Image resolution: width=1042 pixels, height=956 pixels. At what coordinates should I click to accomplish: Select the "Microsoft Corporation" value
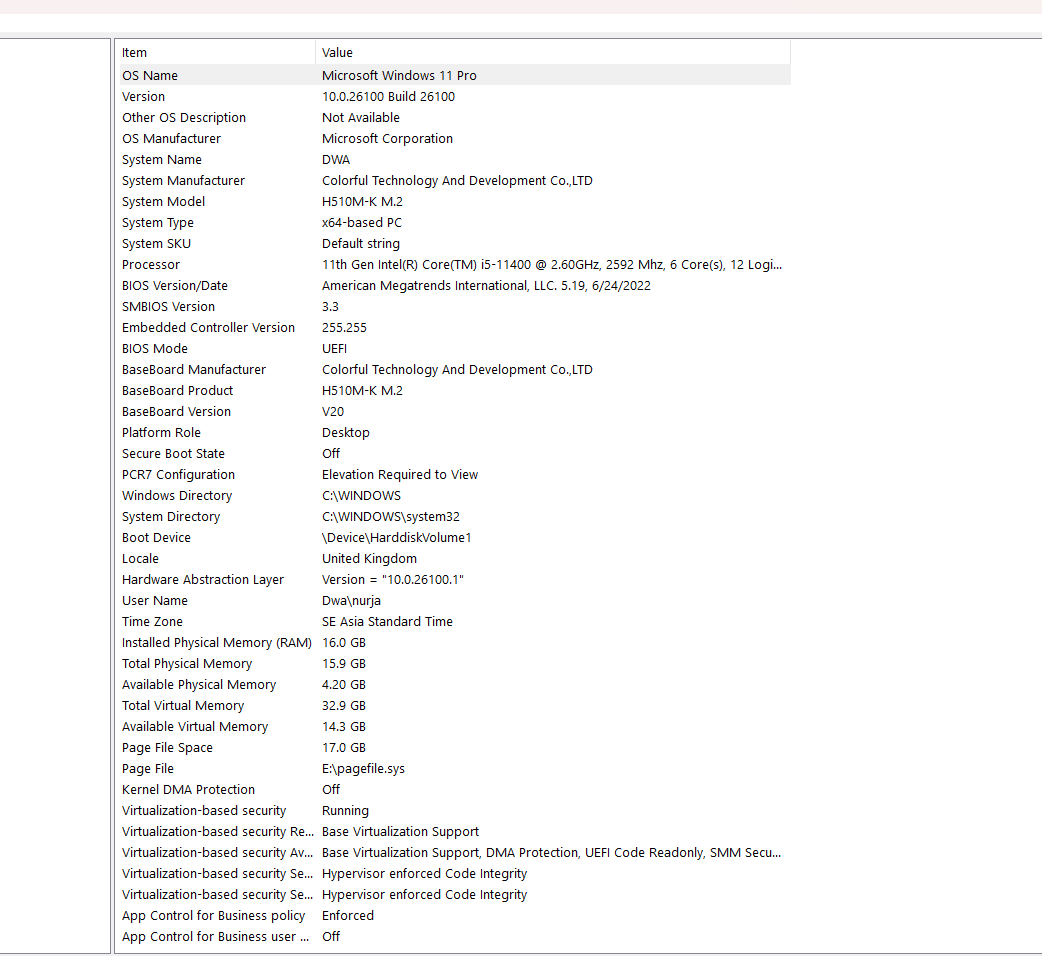387,139
